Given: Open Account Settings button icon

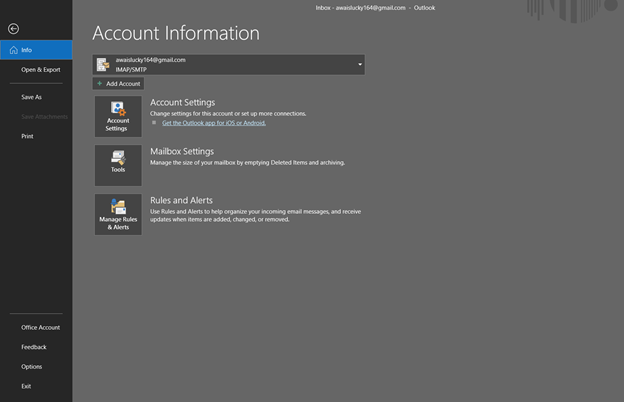Looking at the screenshot, I should point(118,116).
